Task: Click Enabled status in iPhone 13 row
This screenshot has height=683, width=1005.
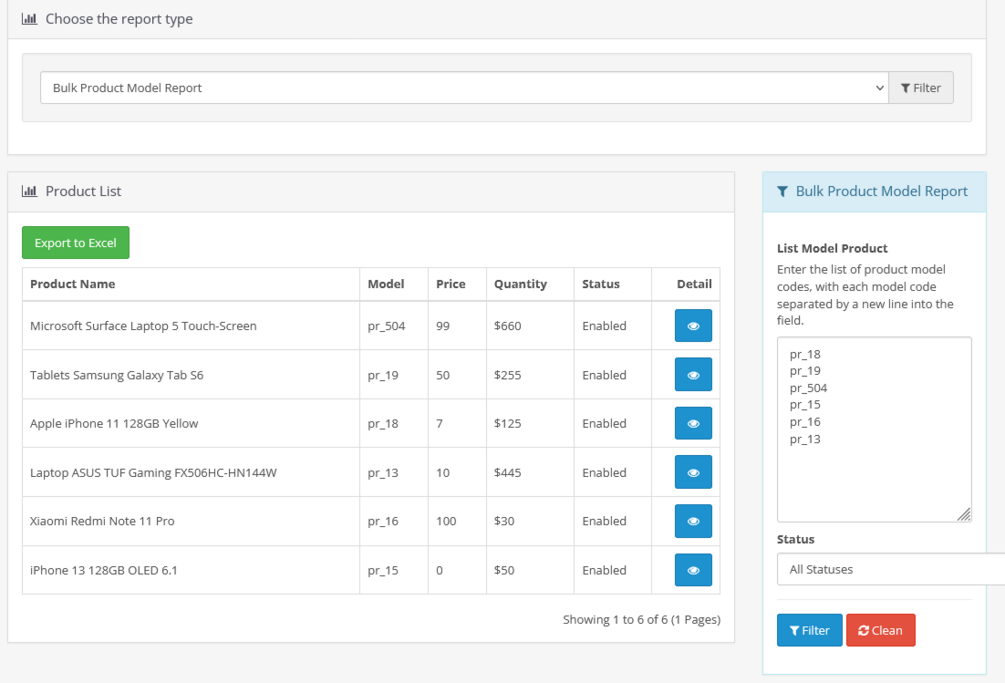Action: point(604,570)
